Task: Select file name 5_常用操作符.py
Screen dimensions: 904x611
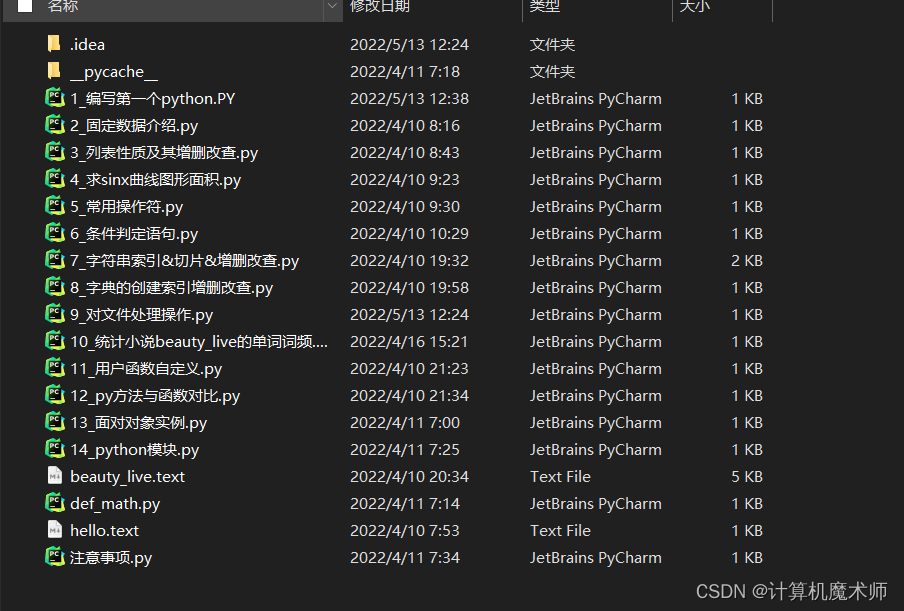Action: pos(126,206)
